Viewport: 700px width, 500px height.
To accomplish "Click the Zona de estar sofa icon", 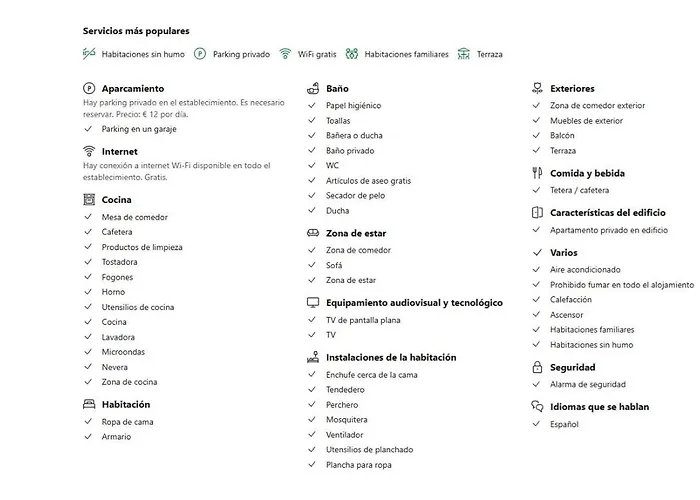I will point(313,233).
